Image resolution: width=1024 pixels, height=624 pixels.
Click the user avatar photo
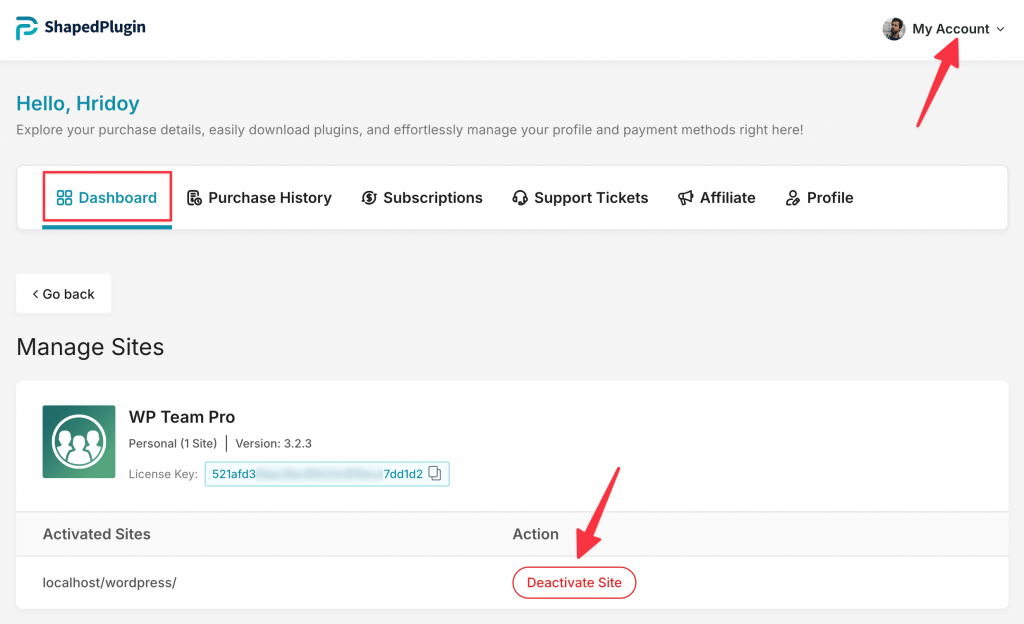click(x=893, y=29)
